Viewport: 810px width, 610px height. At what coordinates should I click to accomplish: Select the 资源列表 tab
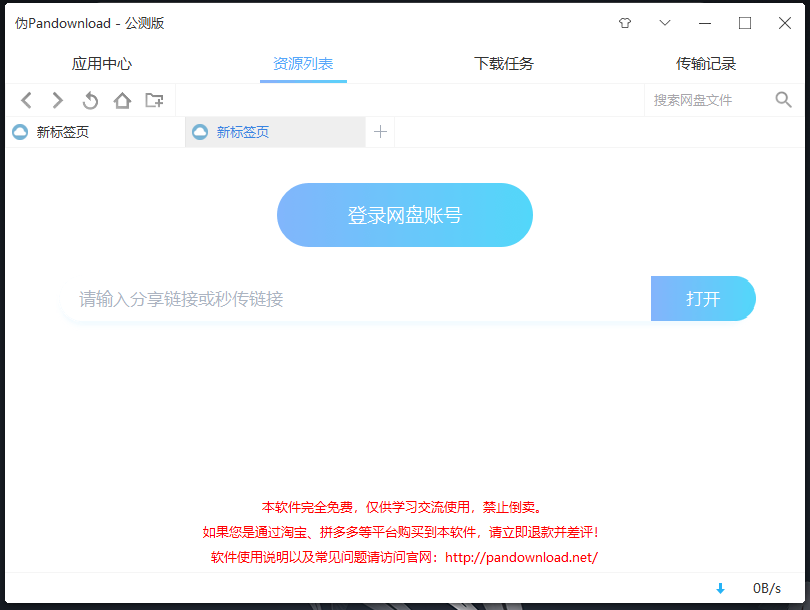click(x=303, y=64)
